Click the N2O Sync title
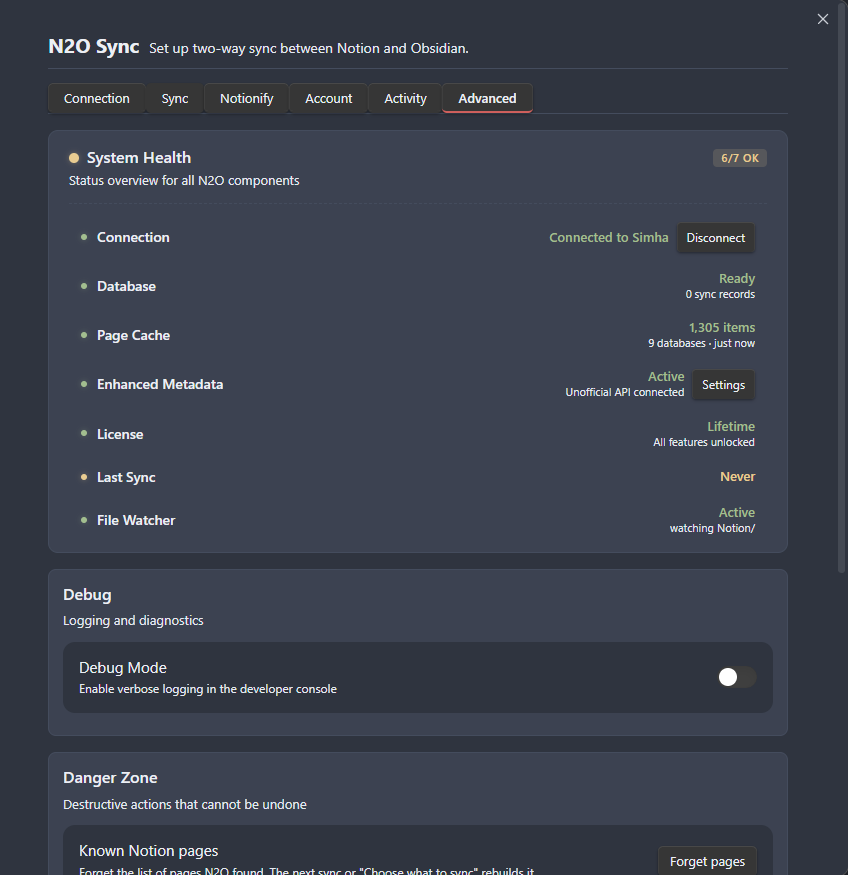This screenshot has height=875, width=848. coord(94,46)
